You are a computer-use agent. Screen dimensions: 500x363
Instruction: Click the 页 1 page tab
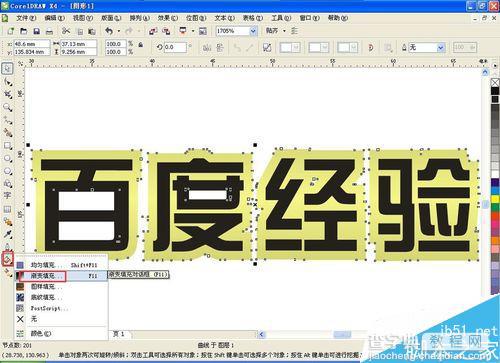pyautogui.click(x=119, y=334)
